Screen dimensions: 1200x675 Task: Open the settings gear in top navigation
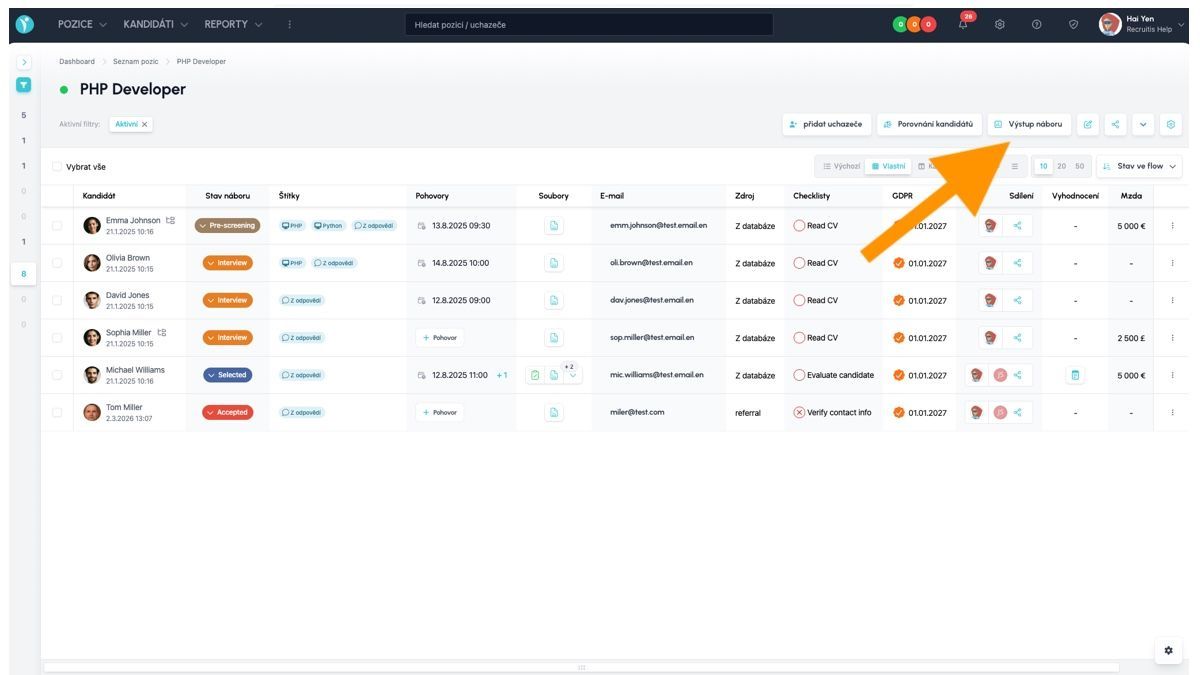1000,25
